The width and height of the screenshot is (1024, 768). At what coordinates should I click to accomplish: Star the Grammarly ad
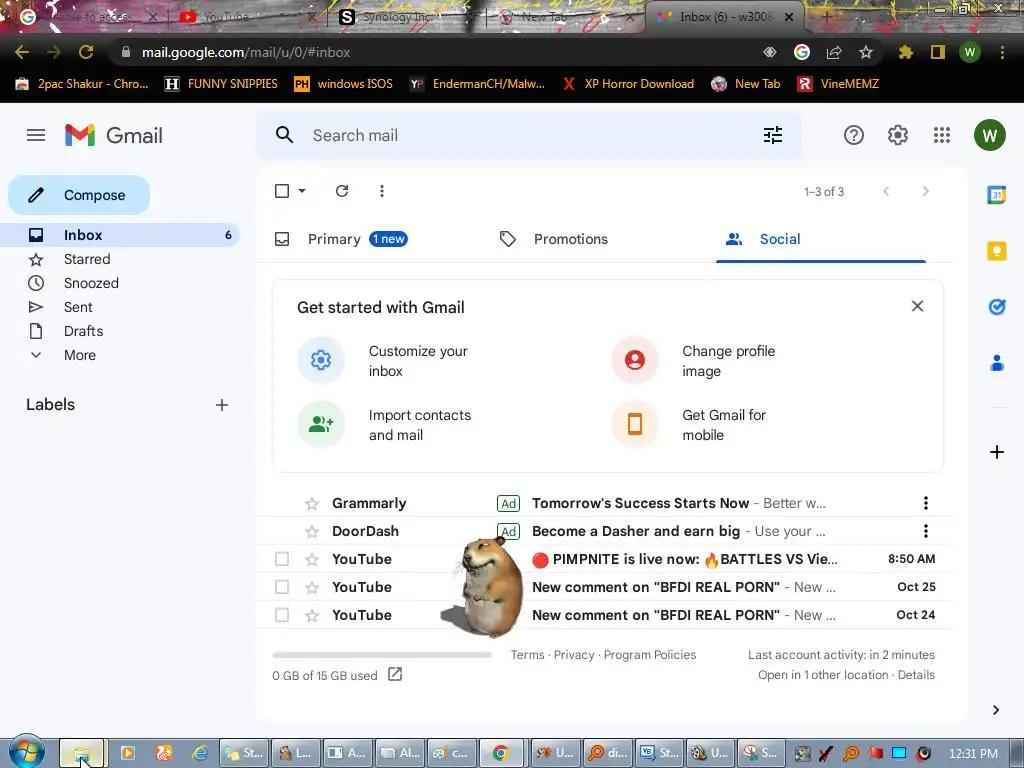tap(312, 504)
